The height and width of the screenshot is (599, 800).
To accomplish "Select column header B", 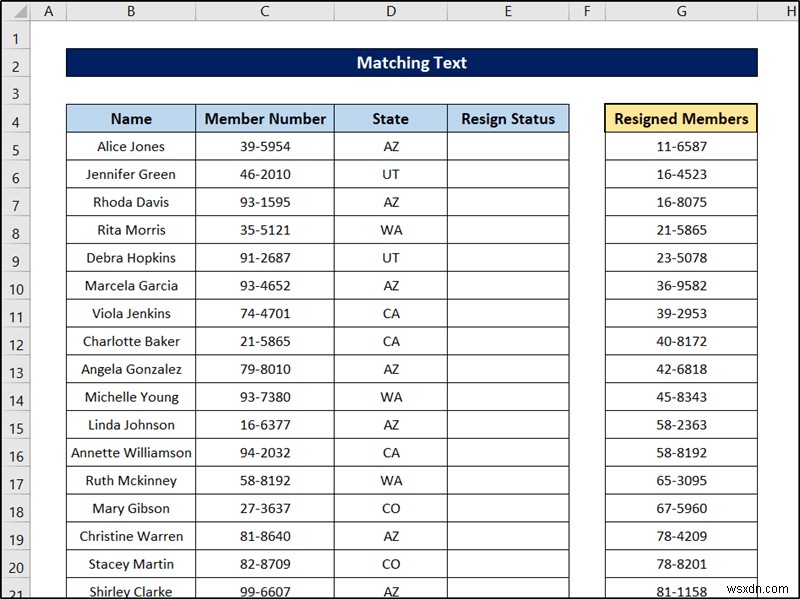I will click(130, 12).
